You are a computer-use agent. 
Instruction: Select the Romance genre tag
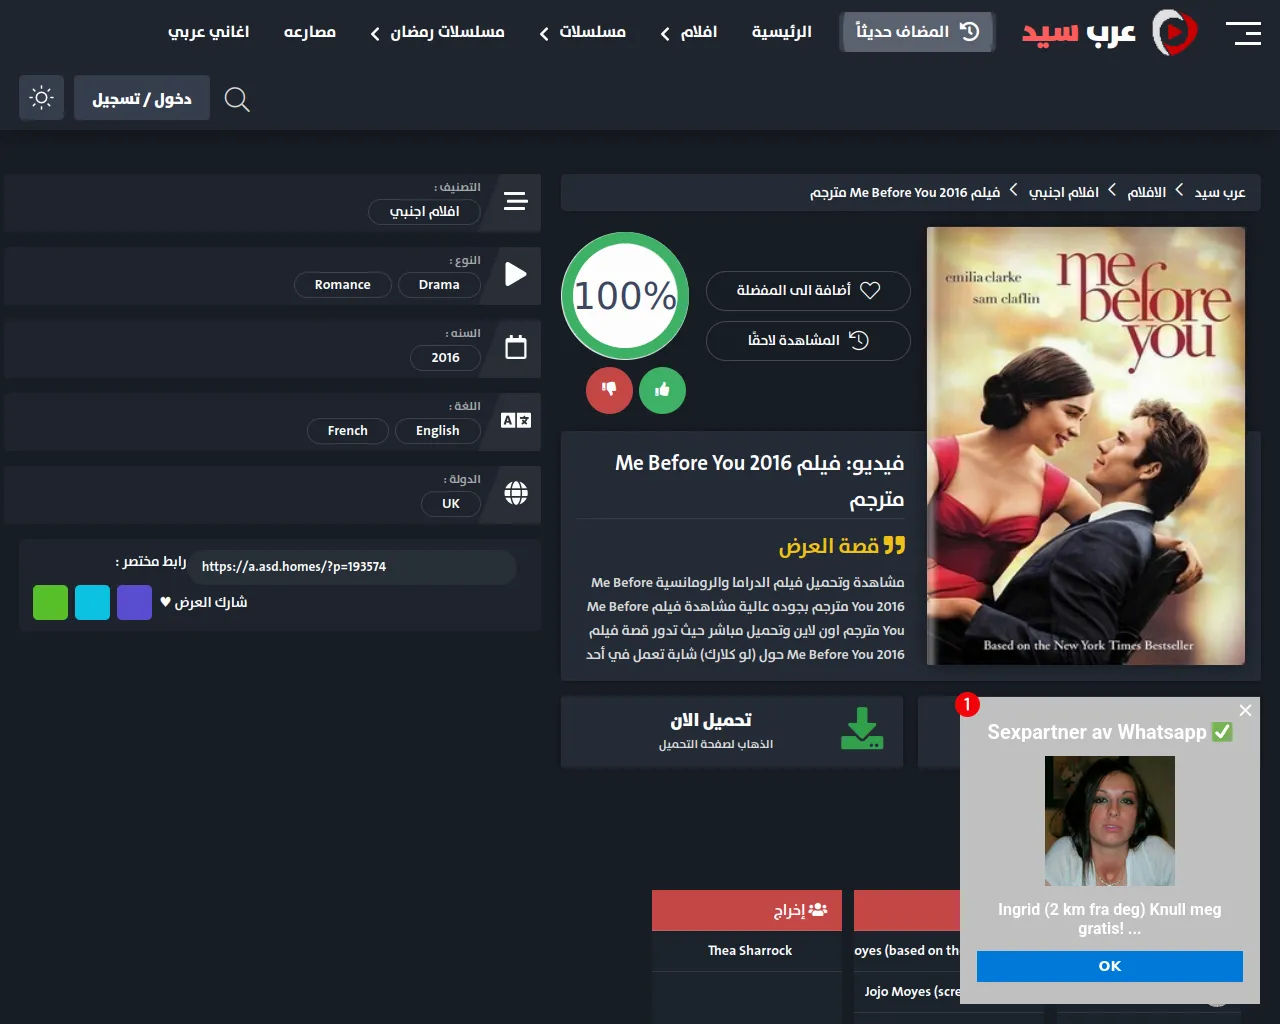click(x=342, y=285)
